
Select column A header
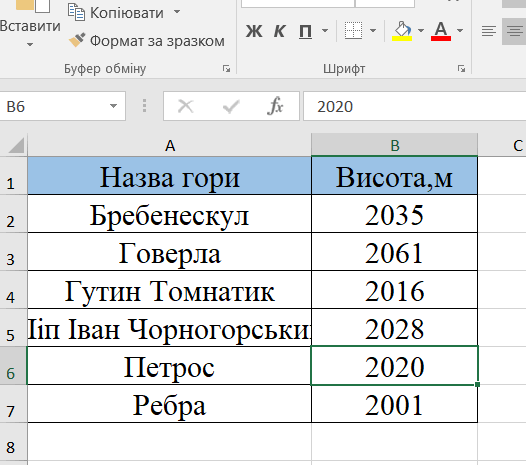[170, 146]
